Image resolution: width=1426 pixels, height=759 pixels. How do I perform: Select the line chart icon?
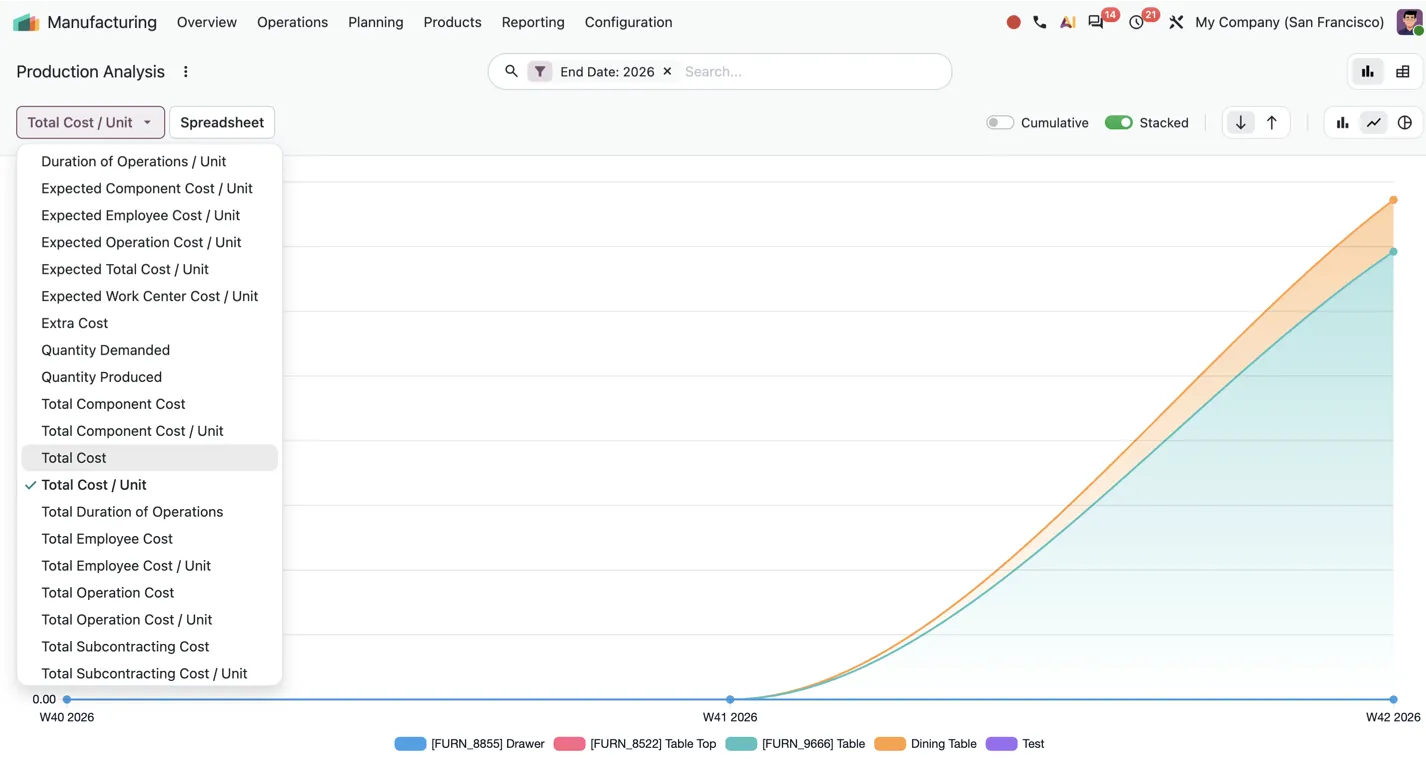[1373, 123]
